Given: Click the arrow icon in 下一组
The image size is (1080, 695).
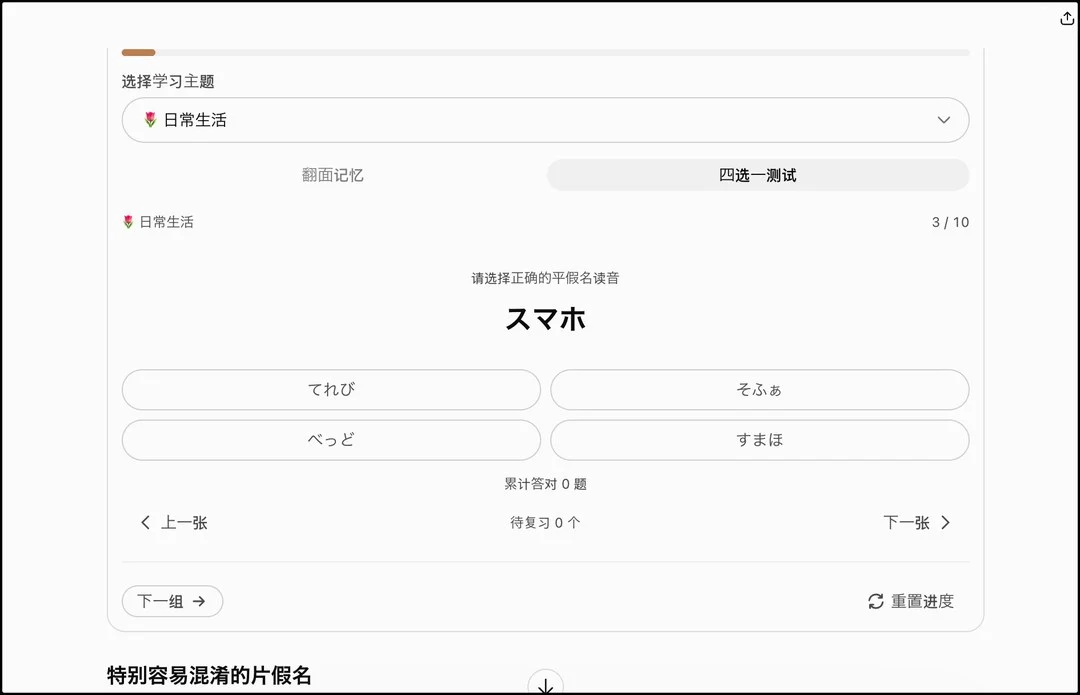Looking at the screenshot, I should point(199,601).
